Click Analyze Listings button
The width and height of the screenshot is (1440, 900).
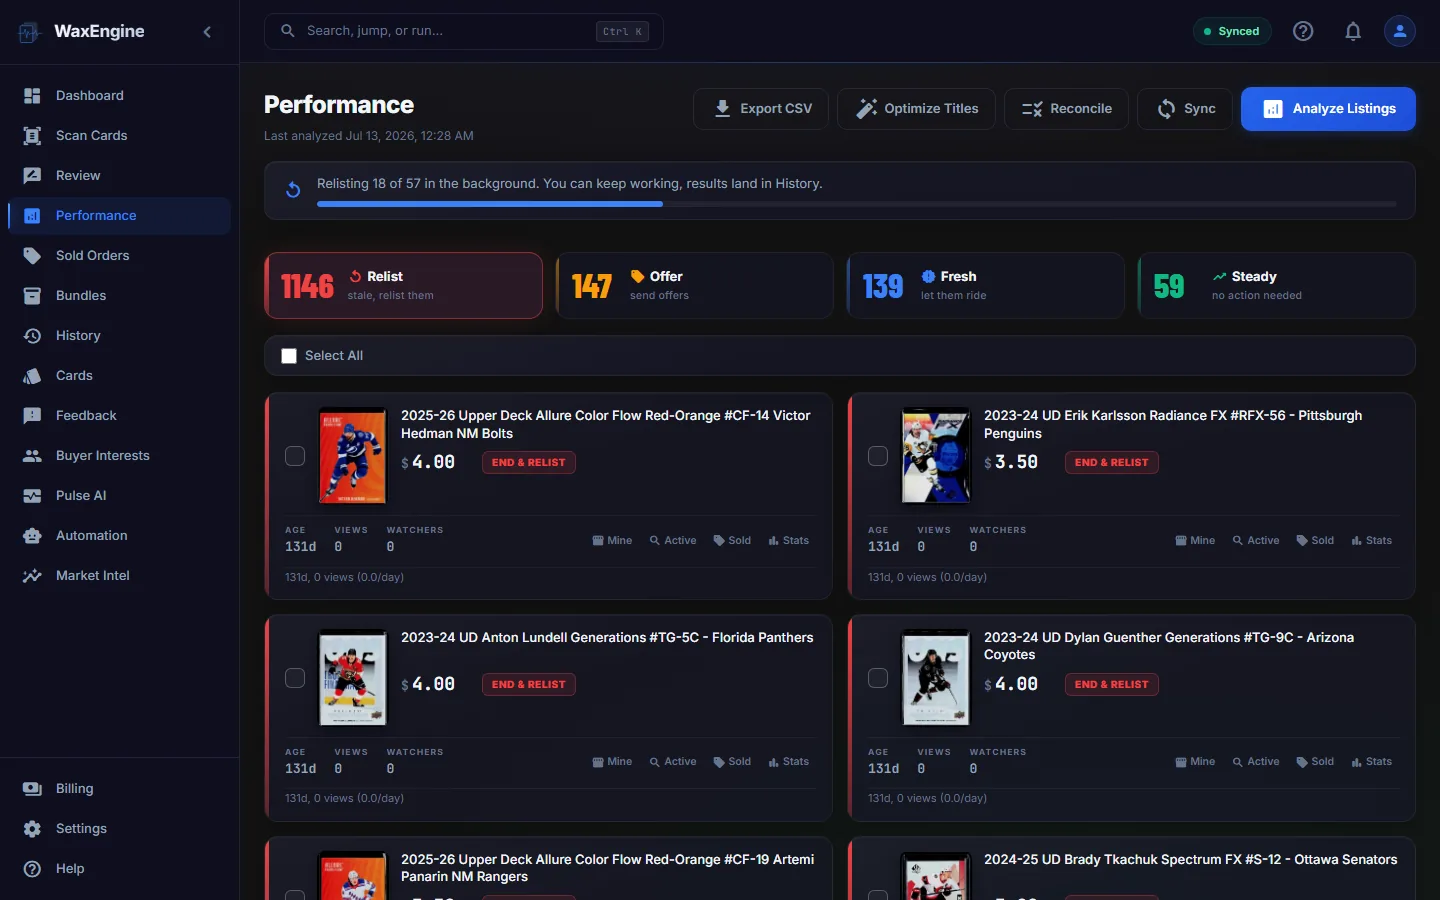[1328, 109]
